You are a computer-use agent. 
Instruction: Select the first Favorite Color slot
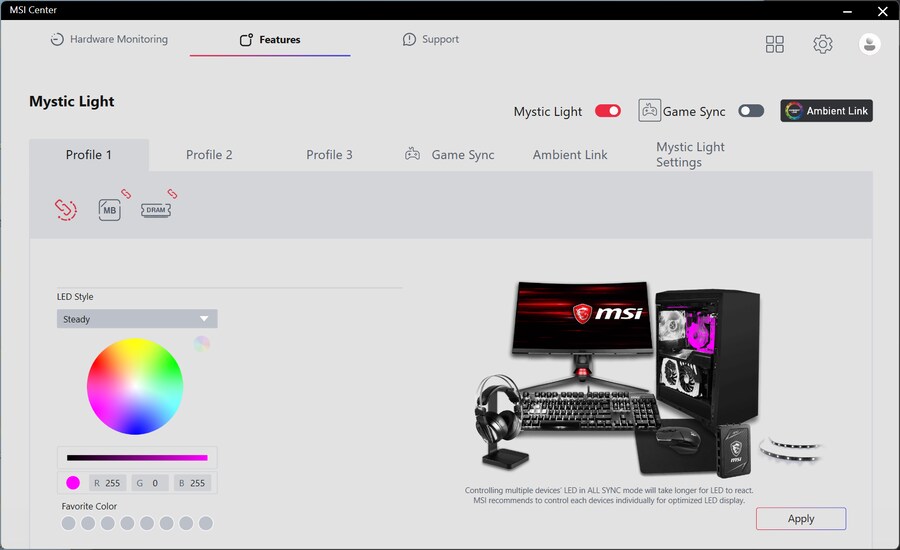coord(68,523)
